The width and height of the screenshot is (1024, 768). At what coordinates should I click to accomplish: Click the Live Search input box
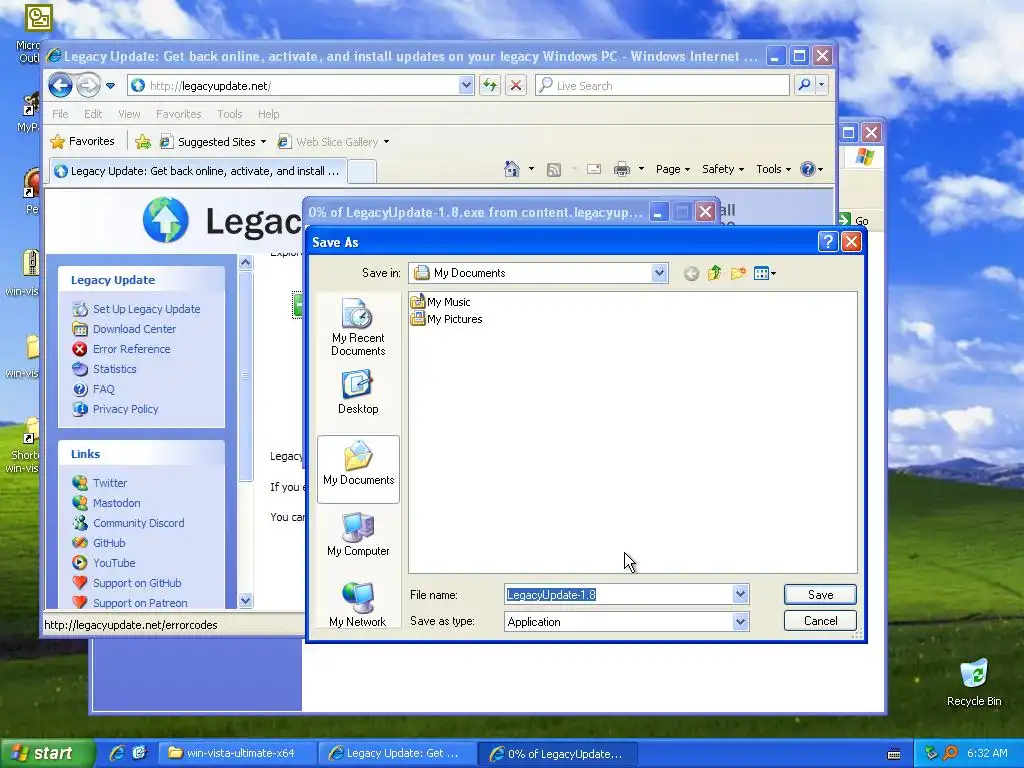click(x=663, y=86)
